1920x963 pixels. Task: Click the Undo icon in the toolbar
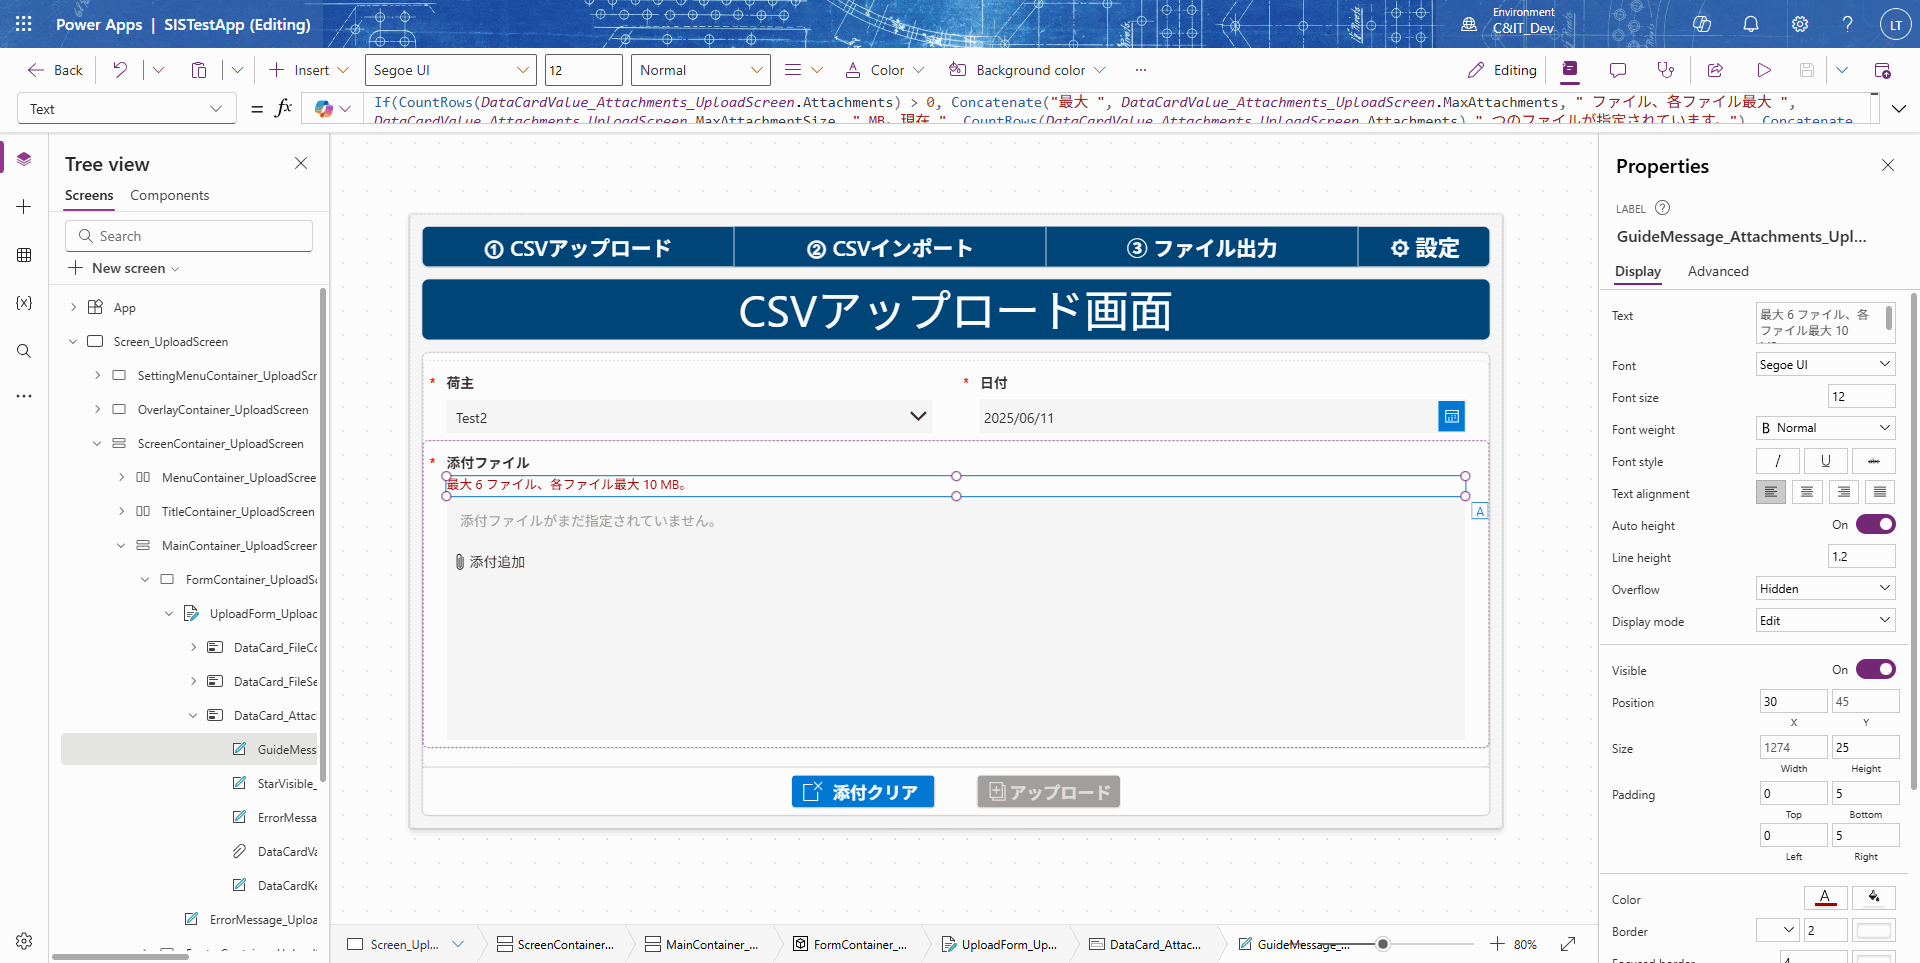pyautogui.click(x=120, y=70)
